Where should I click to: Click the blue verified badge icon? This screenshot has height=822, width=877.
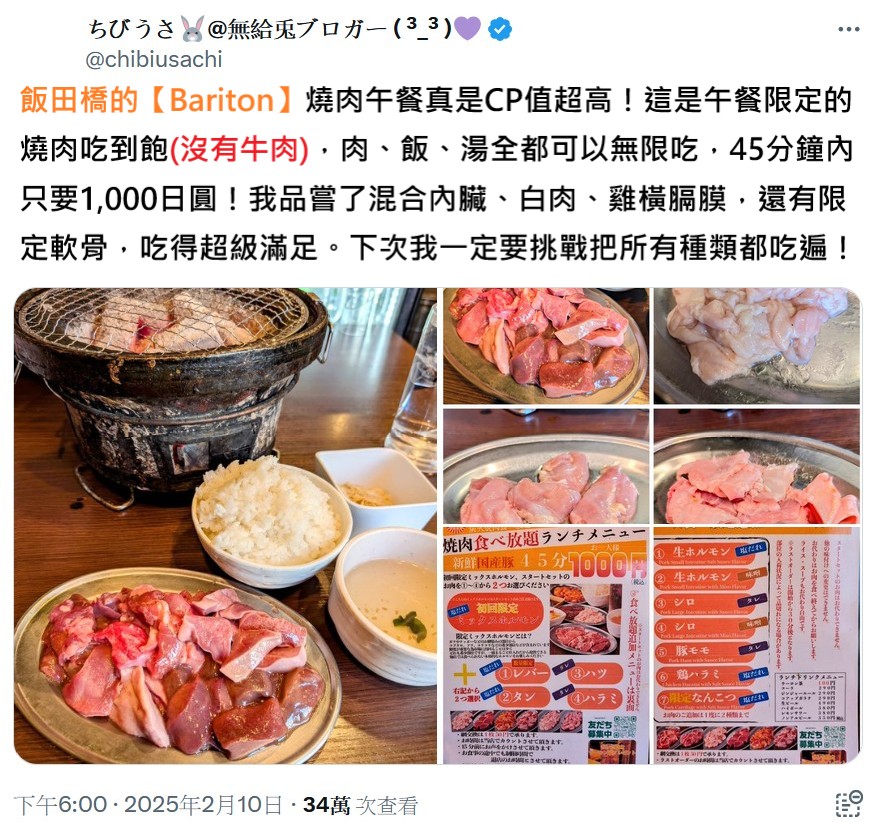[x=499, y=29]
